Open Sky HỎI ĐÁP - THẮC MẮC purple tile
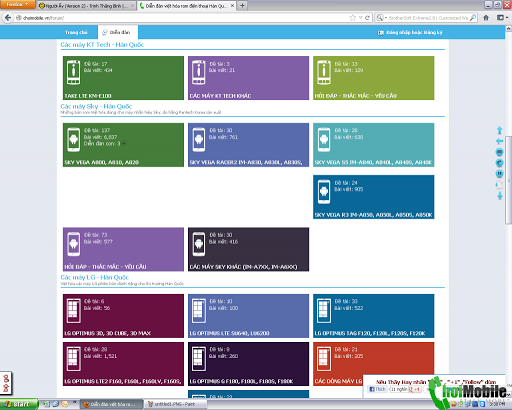Screen dimensions: 512x410 (x=123, y=249)
